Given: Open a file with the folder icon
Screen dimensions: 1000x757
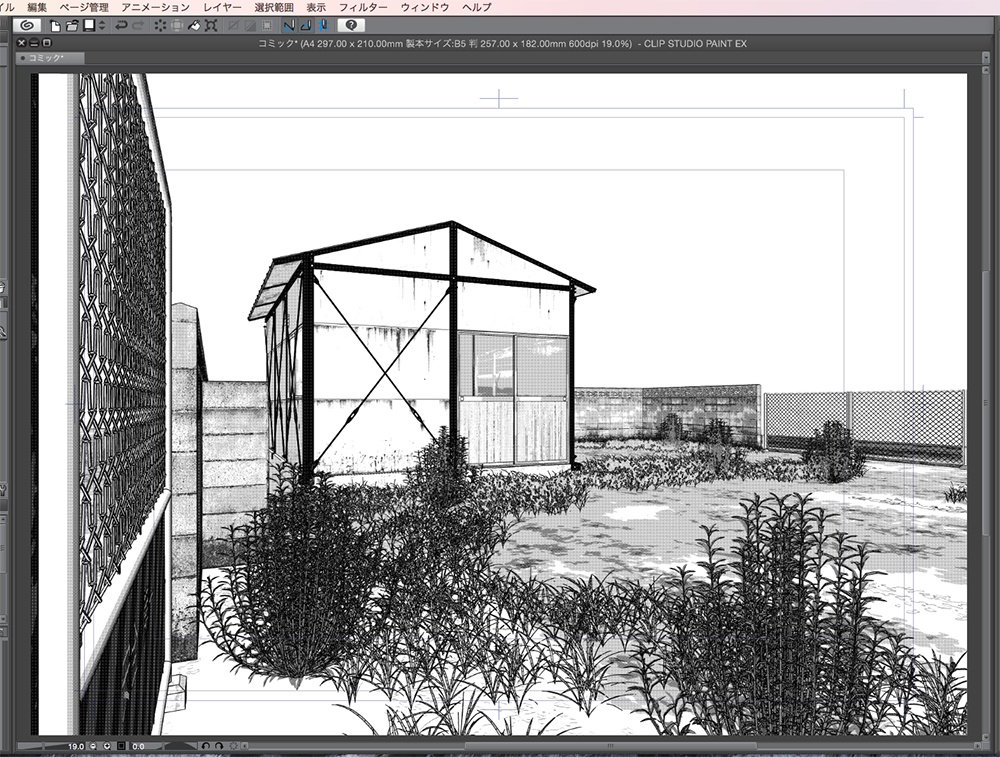Looking at the screenshot, I should pyautogui.click(x=71, y=26).
